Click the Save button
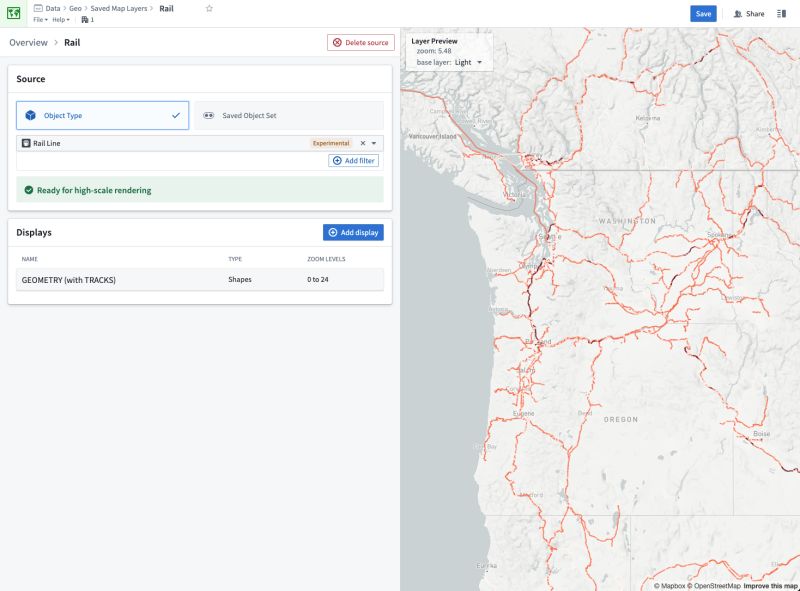Image resolution: width=800 pixels, height=591 pixels. click(703, 13)
